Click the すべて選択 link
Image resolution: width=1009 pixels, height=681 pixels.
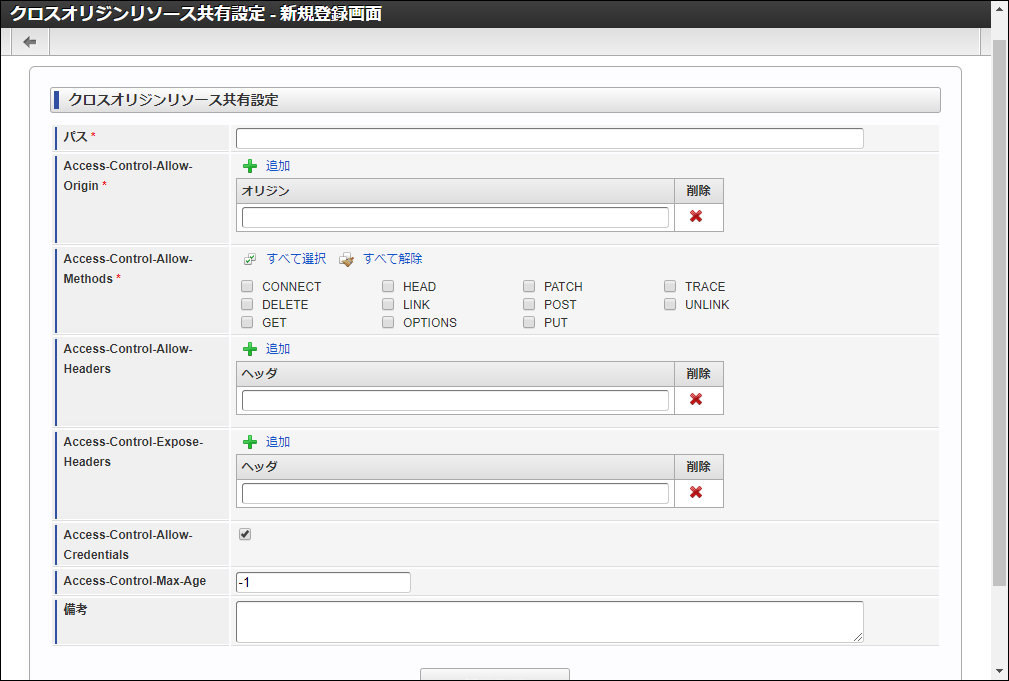(296, 259)
